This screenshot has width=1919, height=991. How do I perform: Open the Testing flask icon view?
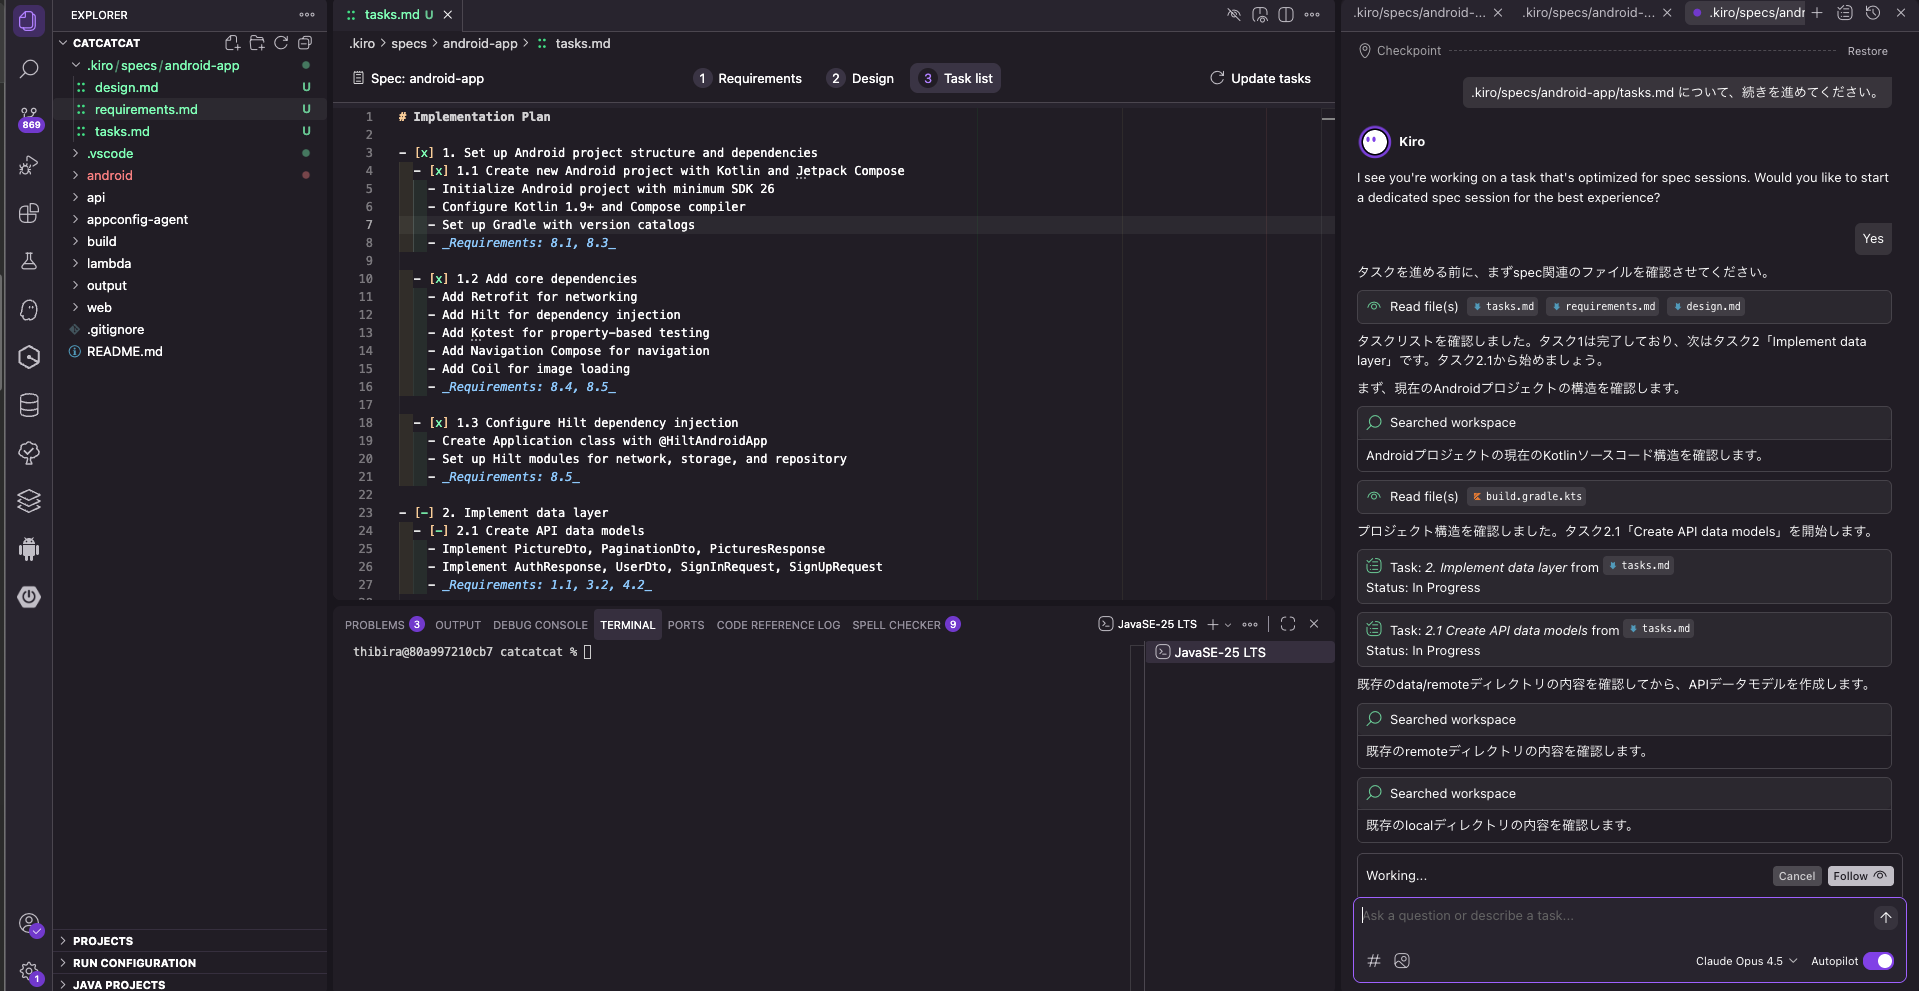(29, 261)
